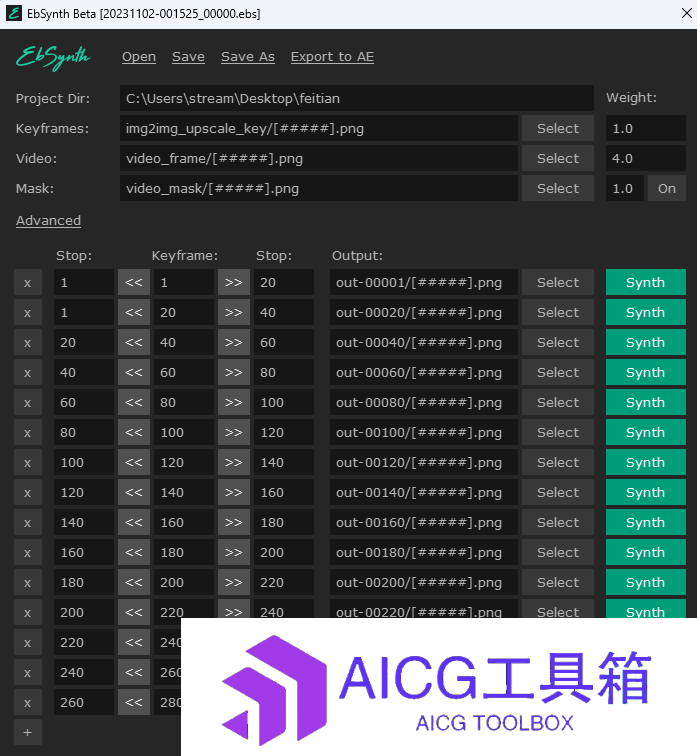Choose output folder for out-00020 via Select
The height and width of the screenshot is (756, 697).
coord(558,312)
